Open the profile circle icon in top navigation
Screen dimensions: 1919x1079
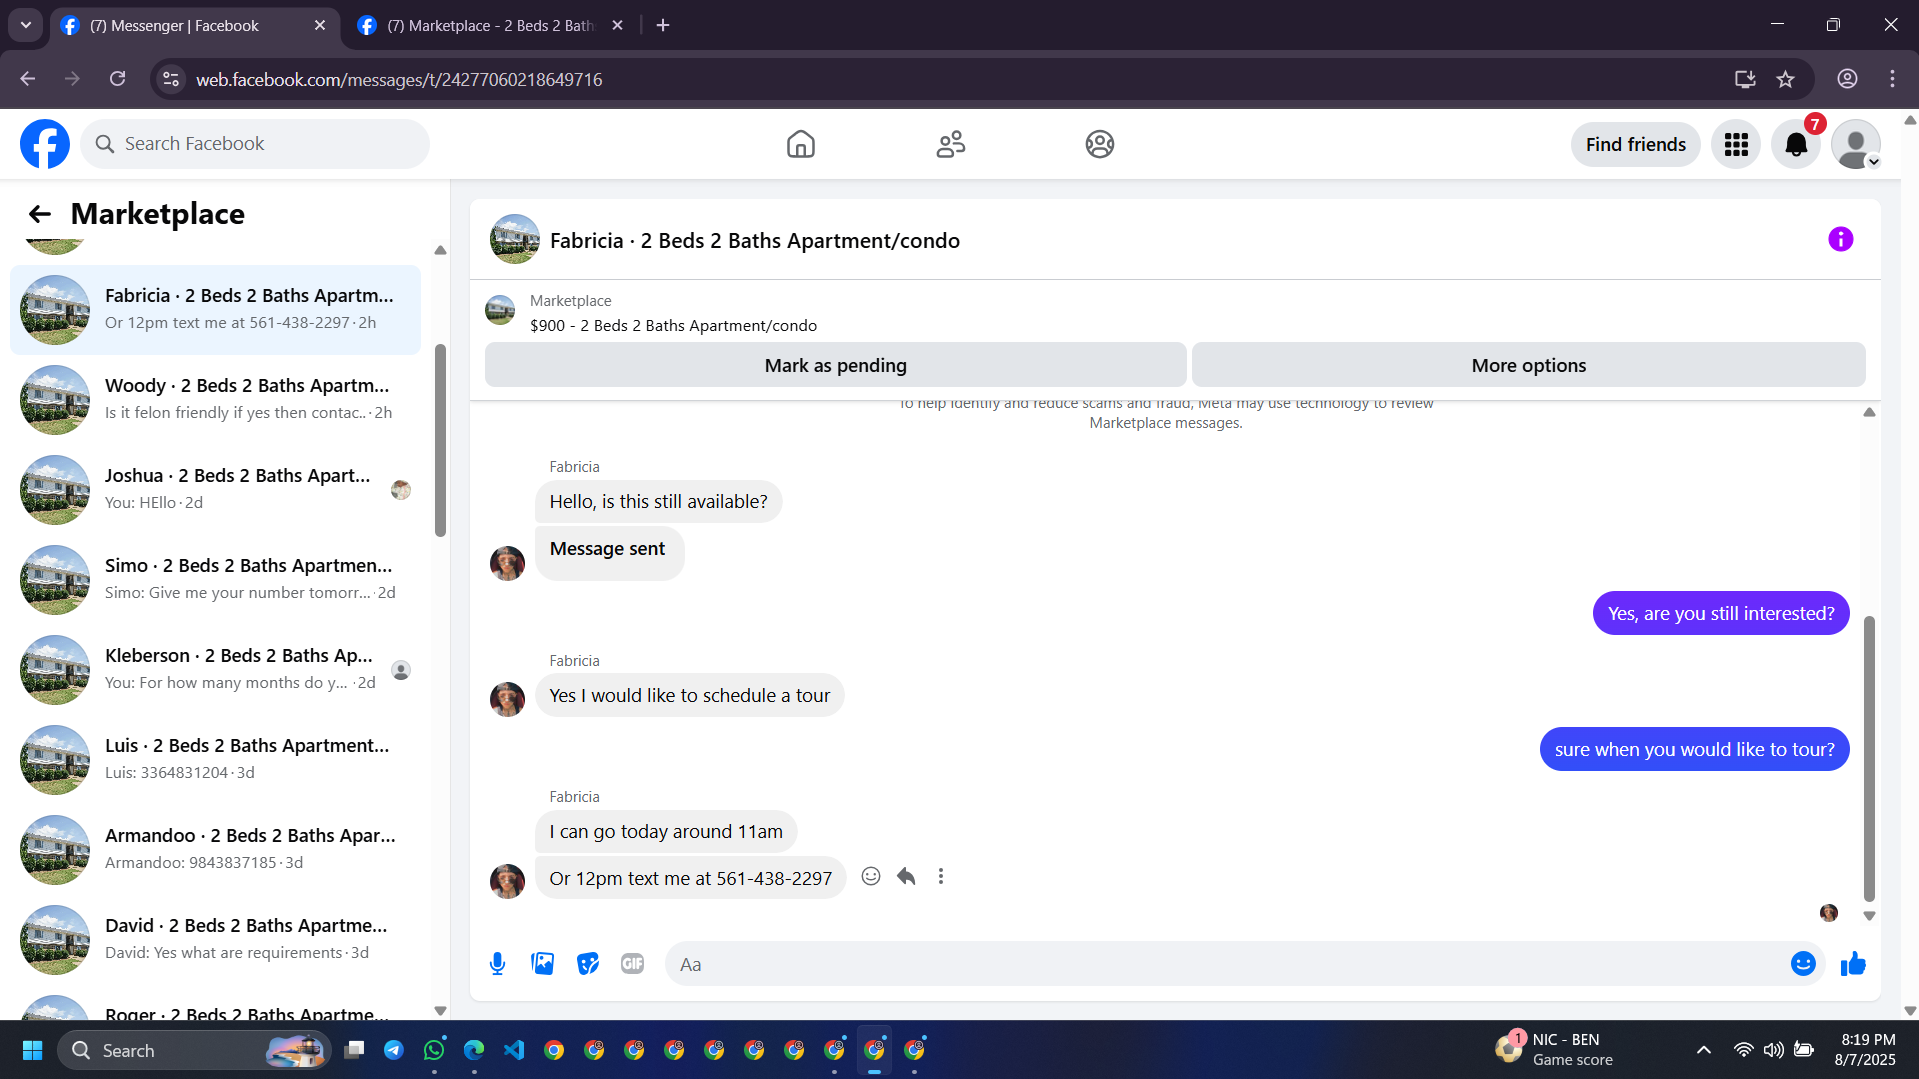[x=1099, y=144]
